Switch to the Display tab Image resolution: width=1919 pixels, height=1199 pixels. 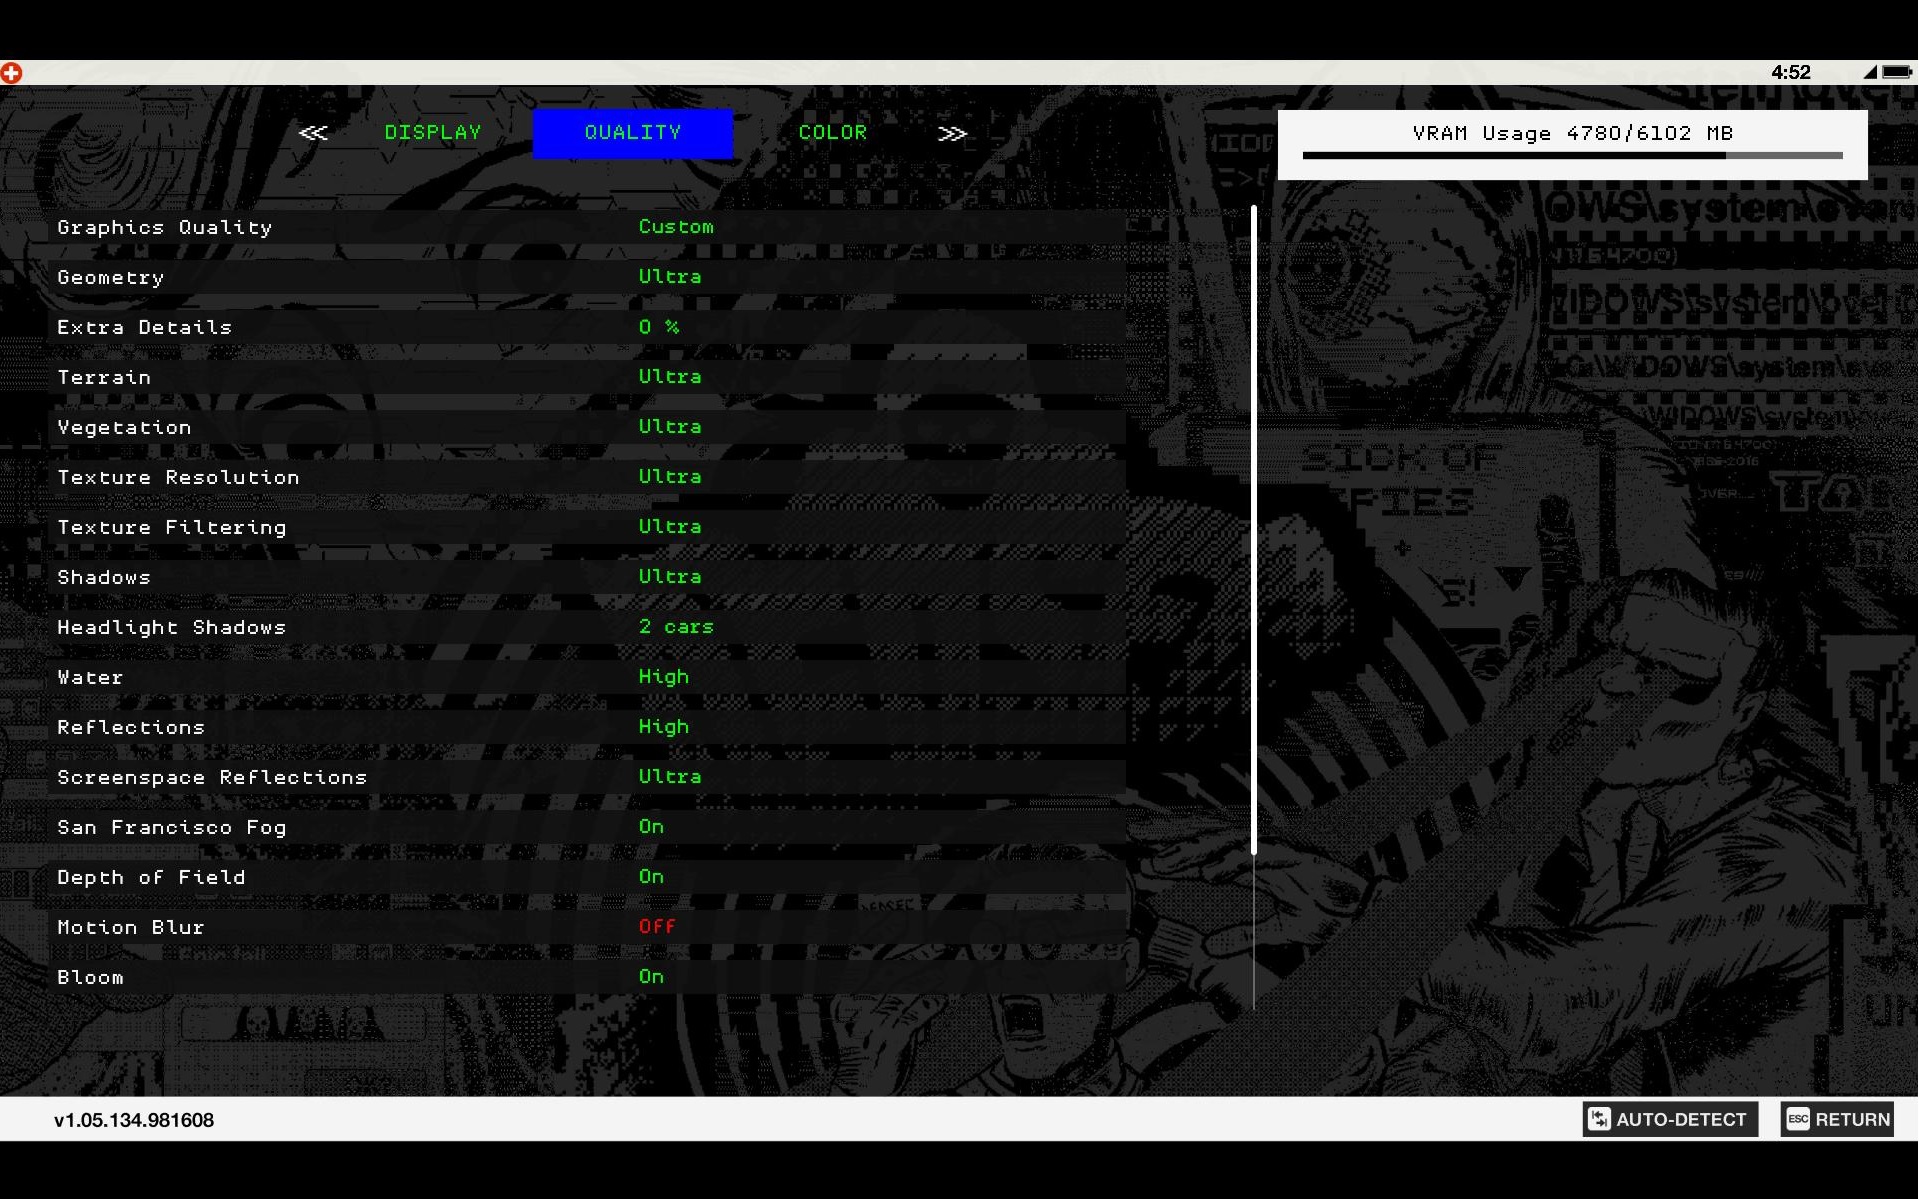[433, 132]
